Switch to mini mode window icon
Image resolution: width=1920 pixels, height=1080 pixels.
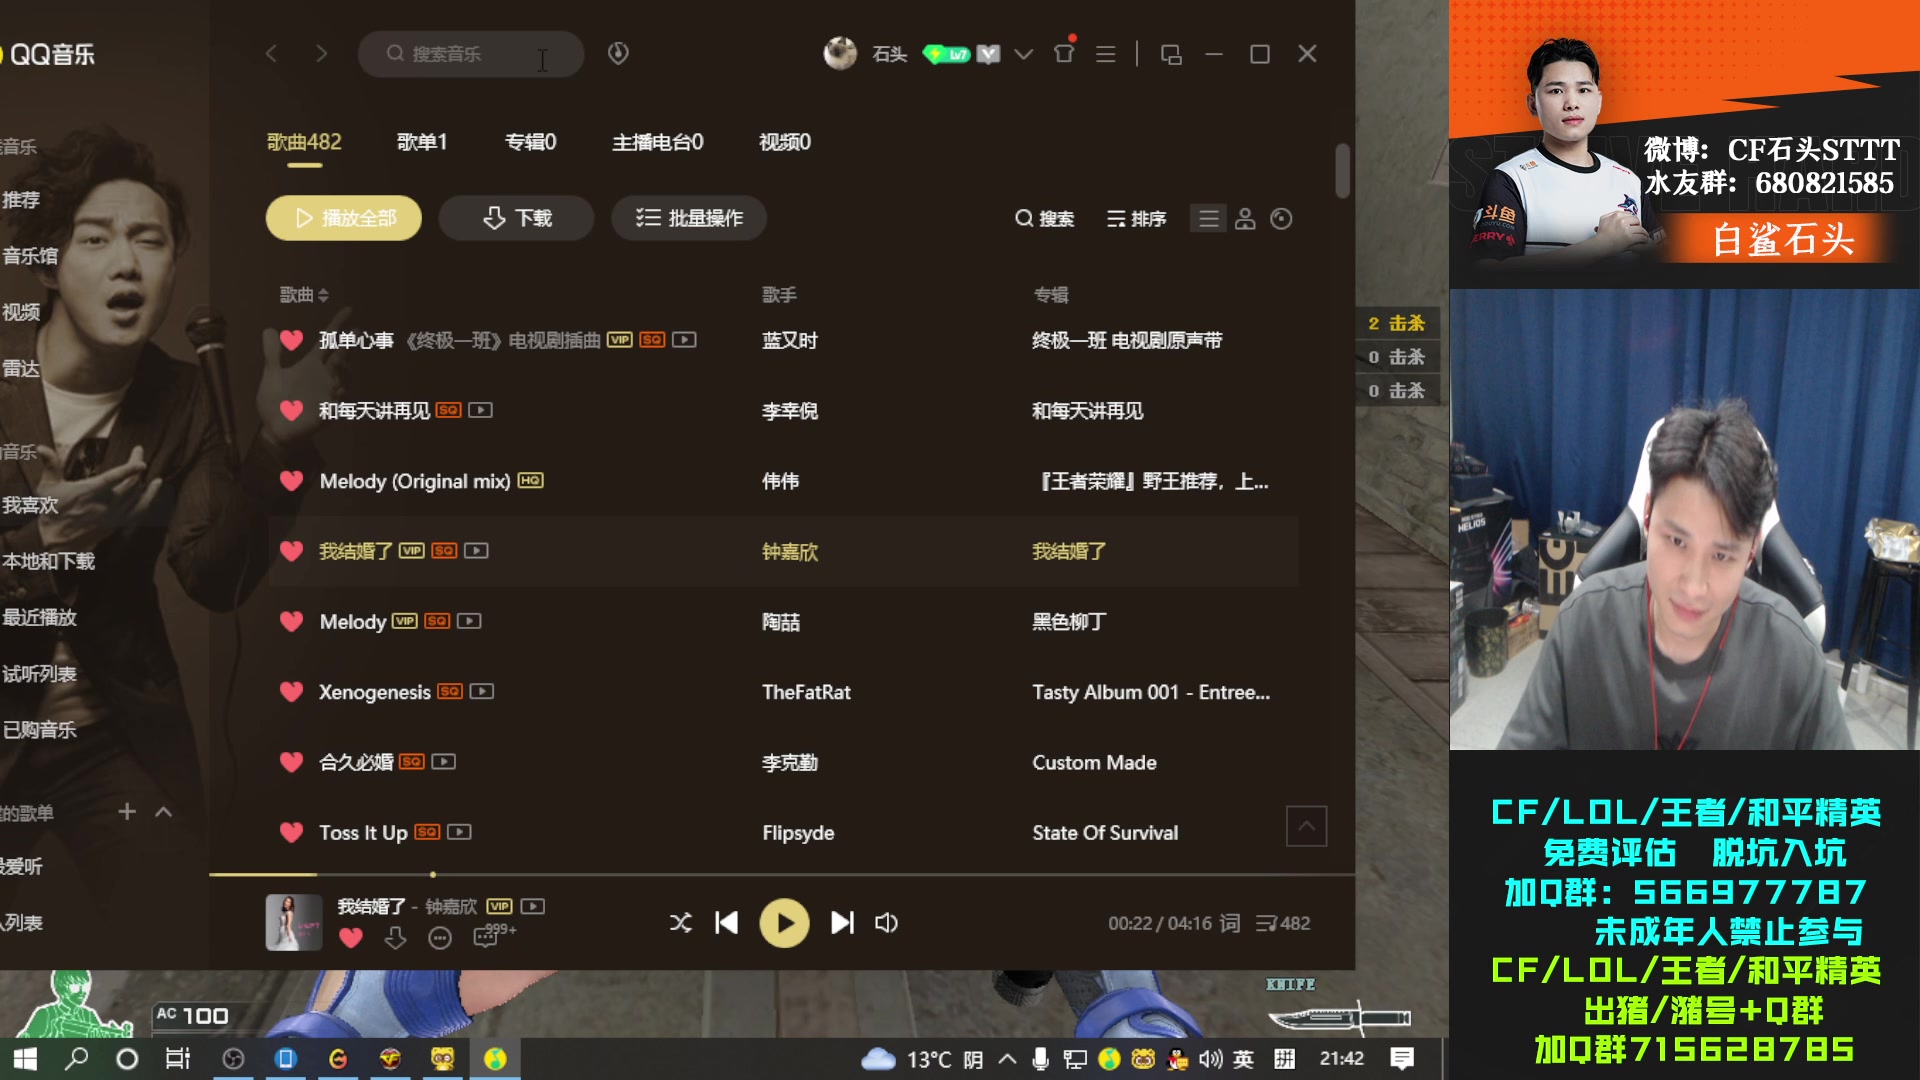coord(1171,54)
